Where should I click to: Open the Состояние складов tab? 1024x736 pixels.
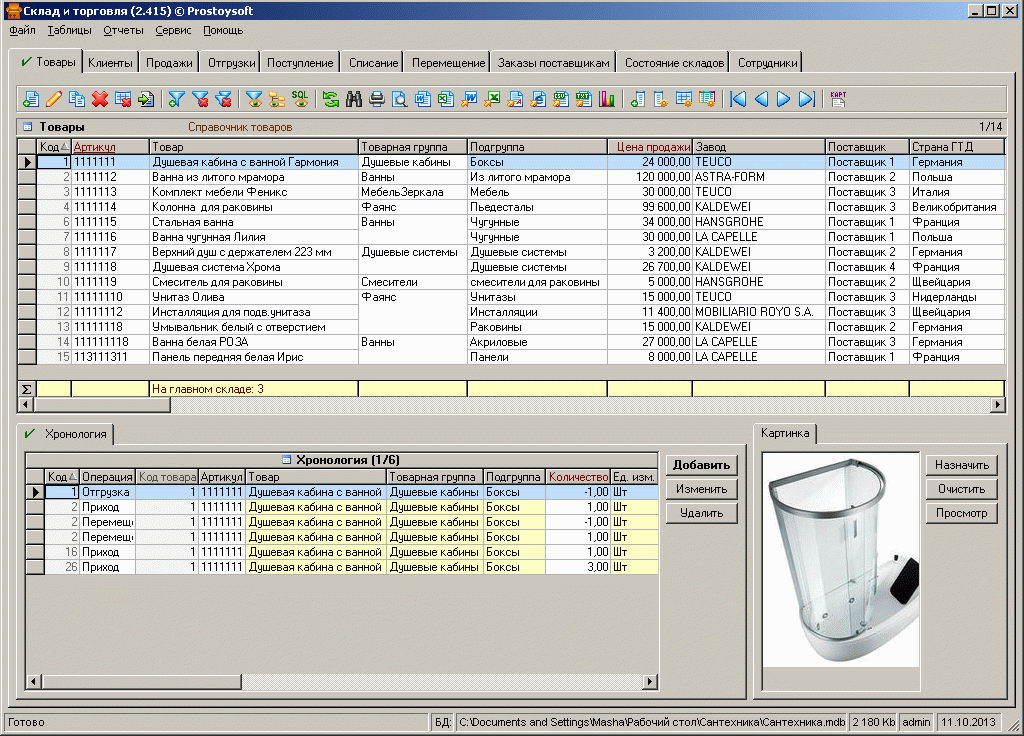click(674, 63)
